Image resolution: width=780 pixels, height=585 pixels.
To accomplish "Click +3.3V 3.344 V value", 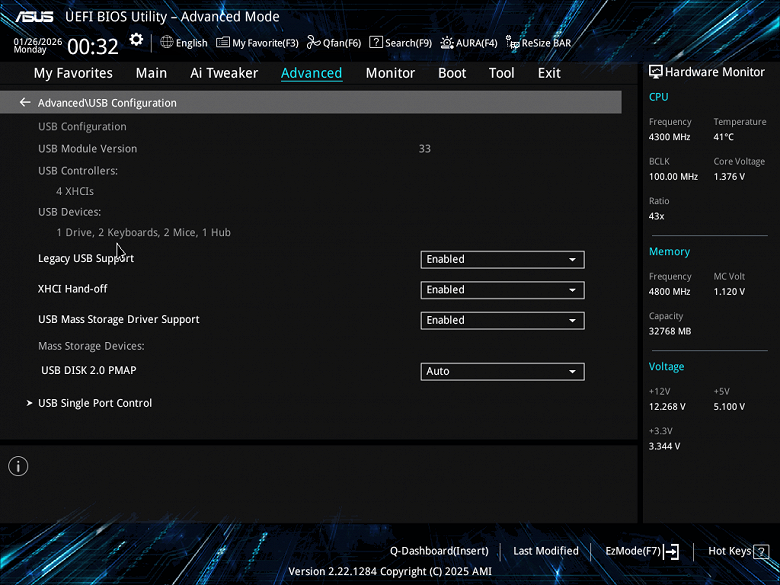I will click(x=665, y=446).
